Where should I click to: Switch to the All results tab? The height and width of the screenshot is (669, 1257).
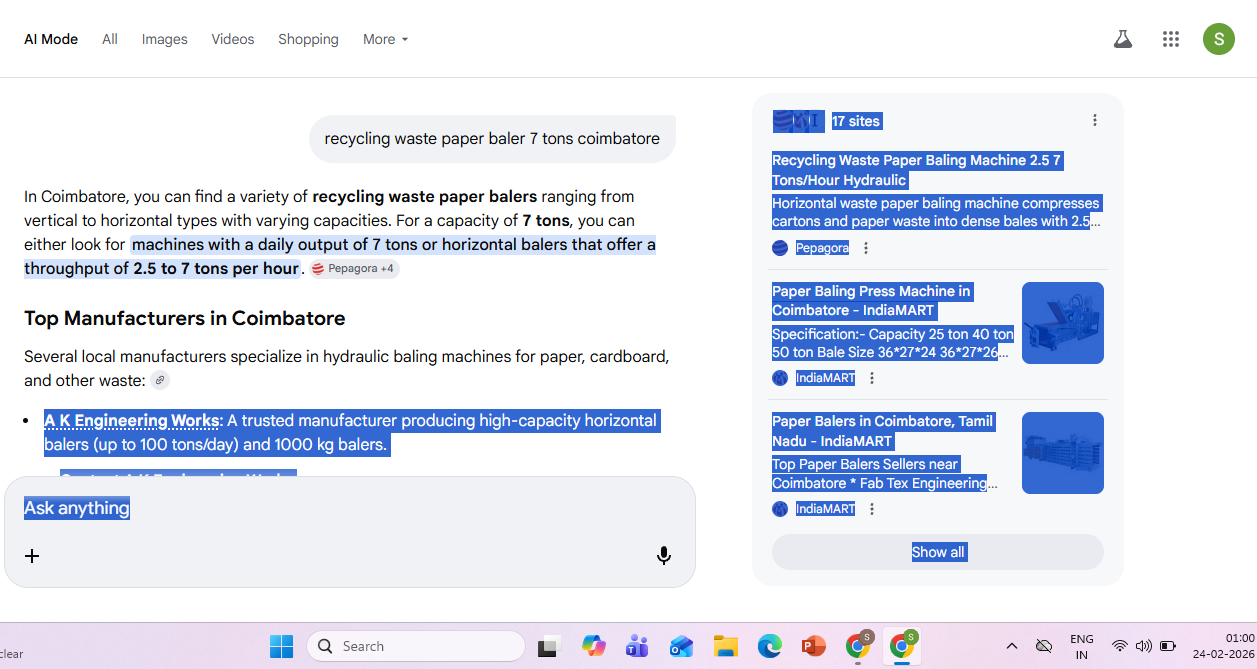point(110,39)
